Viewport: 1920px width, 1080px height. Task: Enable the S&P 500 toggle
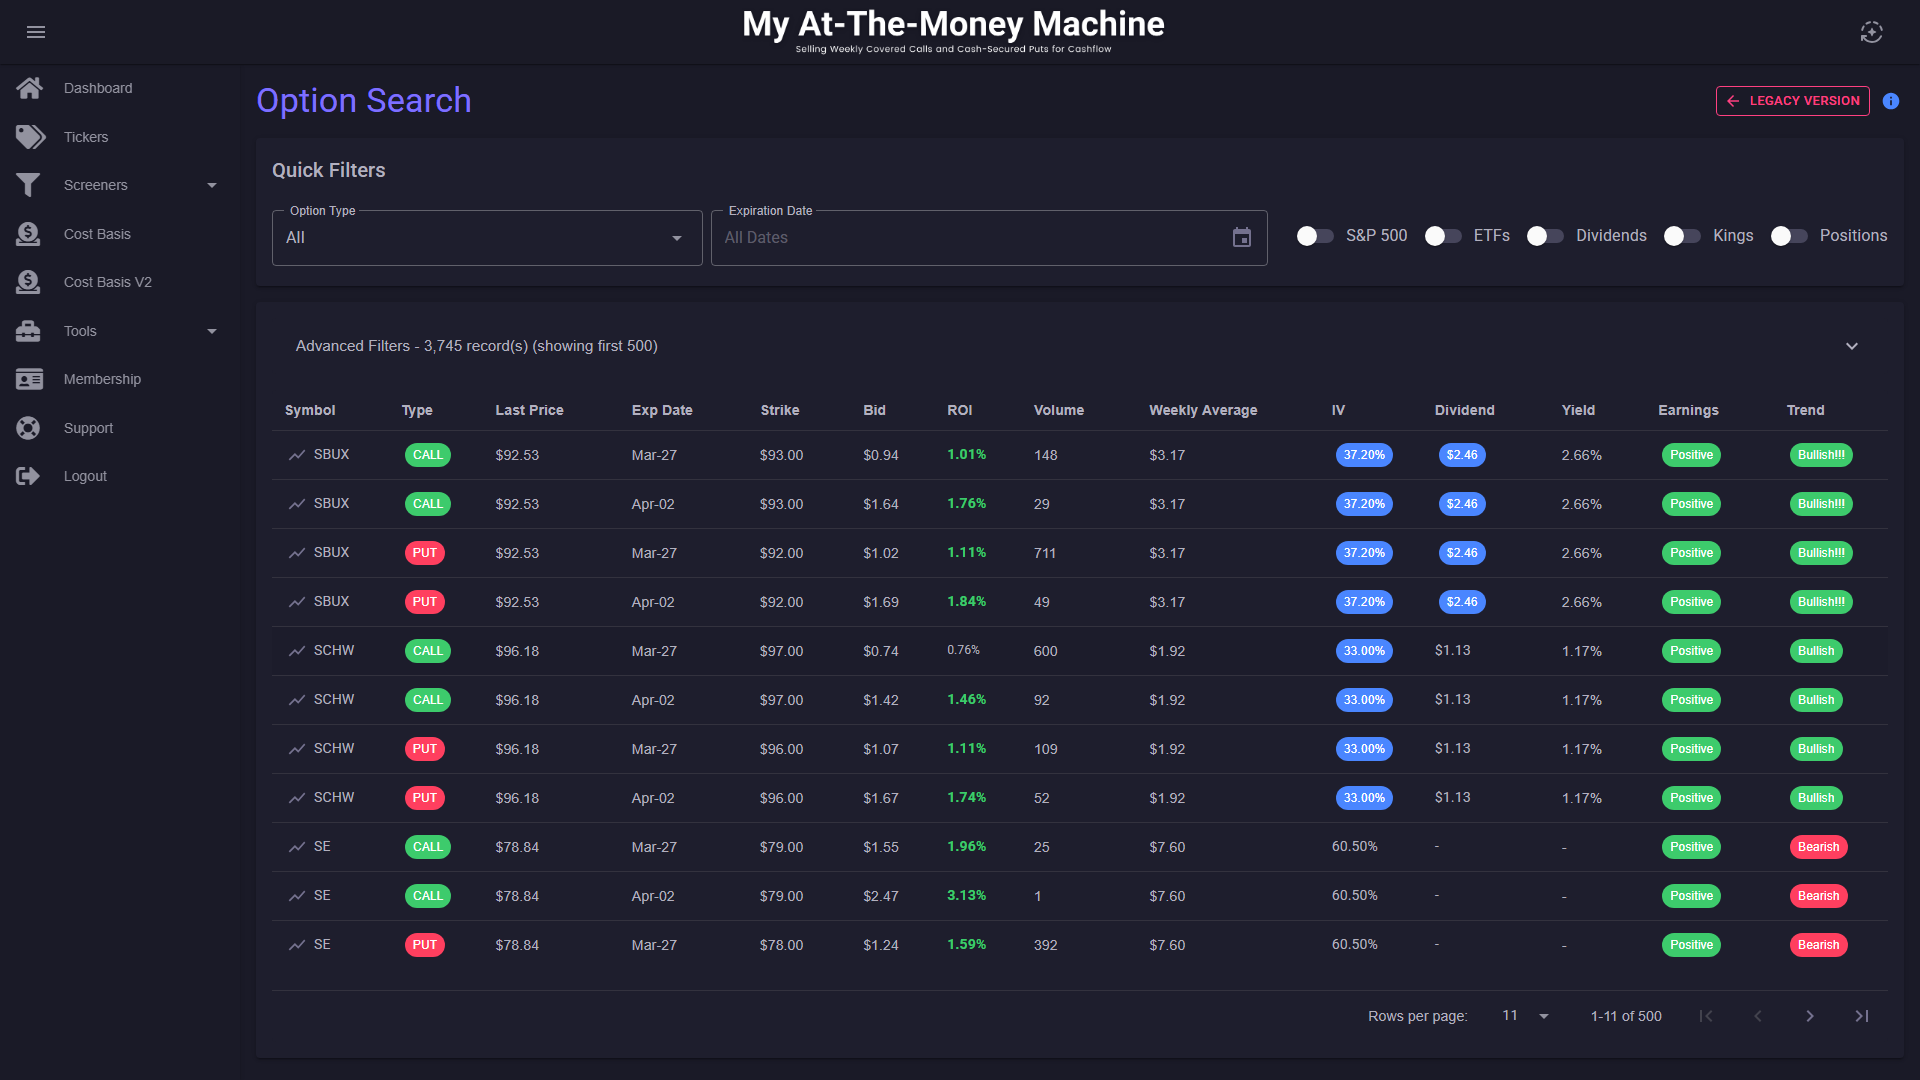coord(1314,236)
